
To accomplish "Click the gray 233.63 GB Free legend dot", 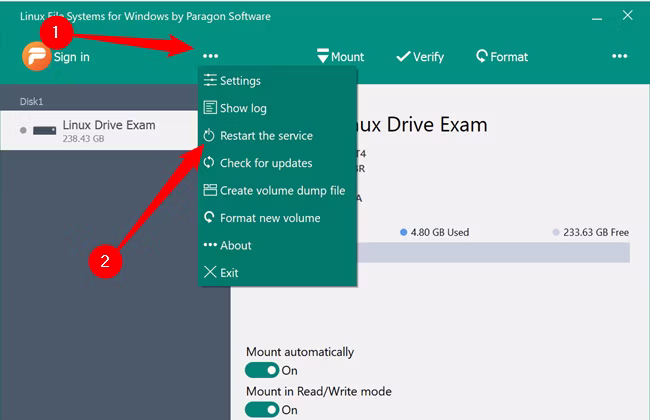I will click(x=556, y=232).
